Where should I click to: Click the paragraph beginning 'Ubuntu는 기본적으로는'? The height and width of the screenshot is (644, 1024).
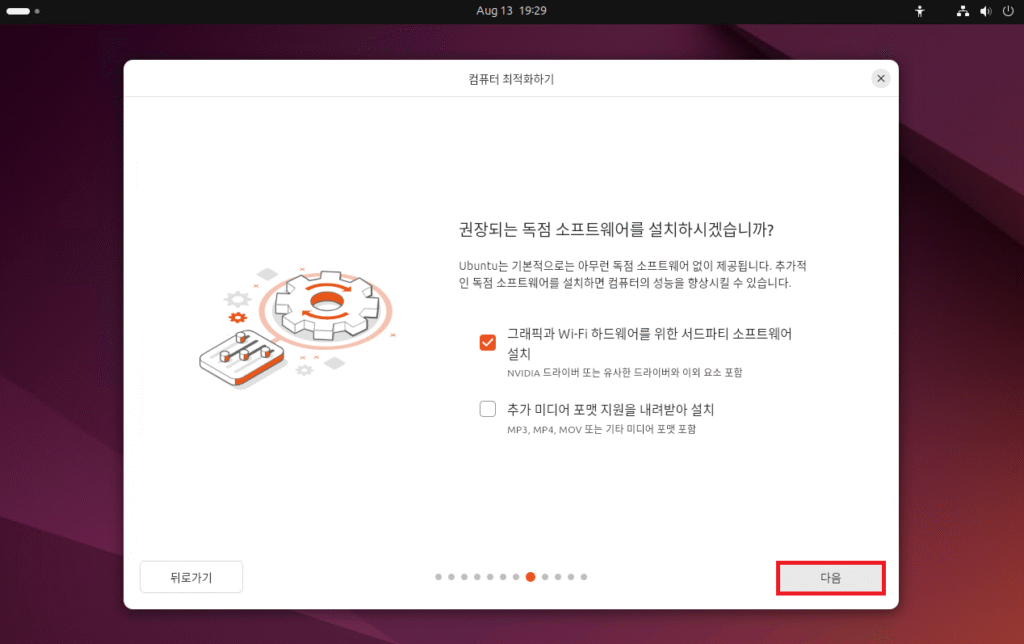[x=632, y=274]
